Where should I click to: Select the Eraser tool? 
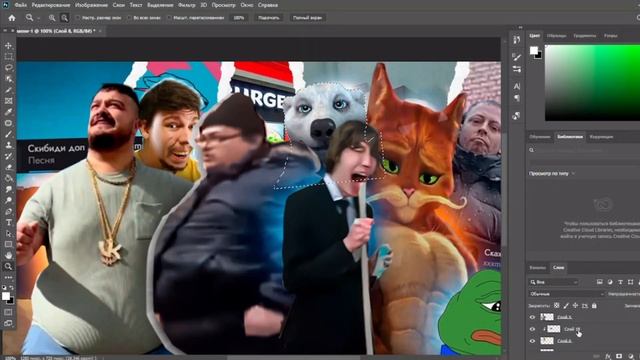pos(9,167)
